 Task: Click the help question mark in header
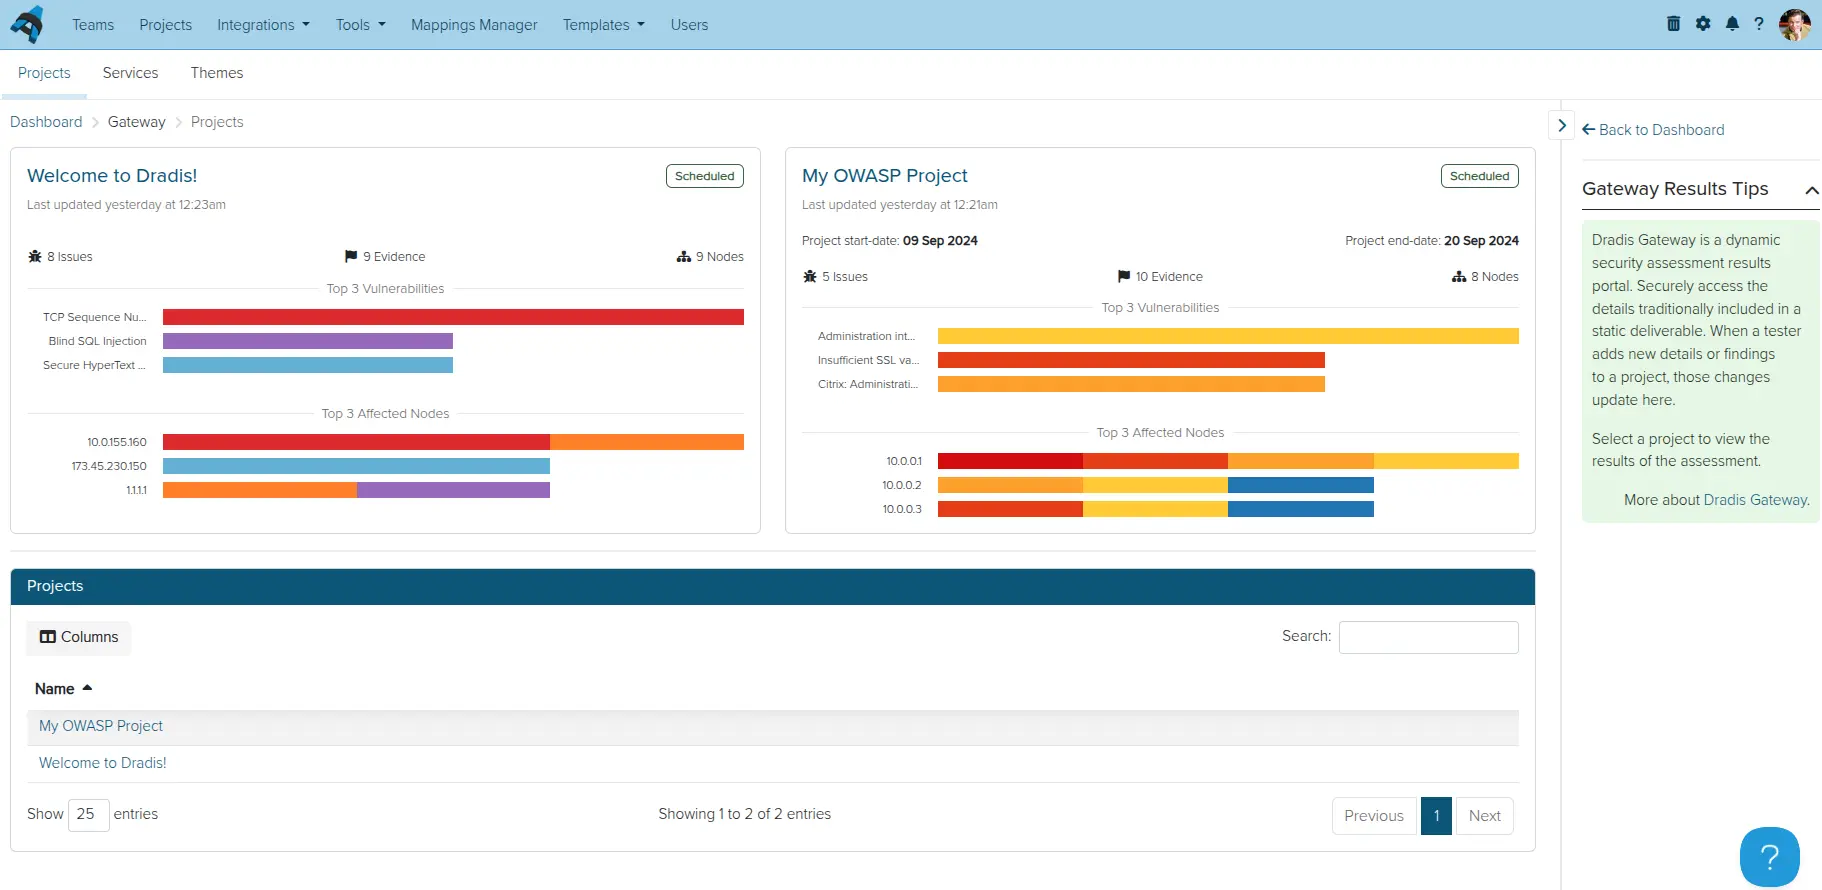1759,23
